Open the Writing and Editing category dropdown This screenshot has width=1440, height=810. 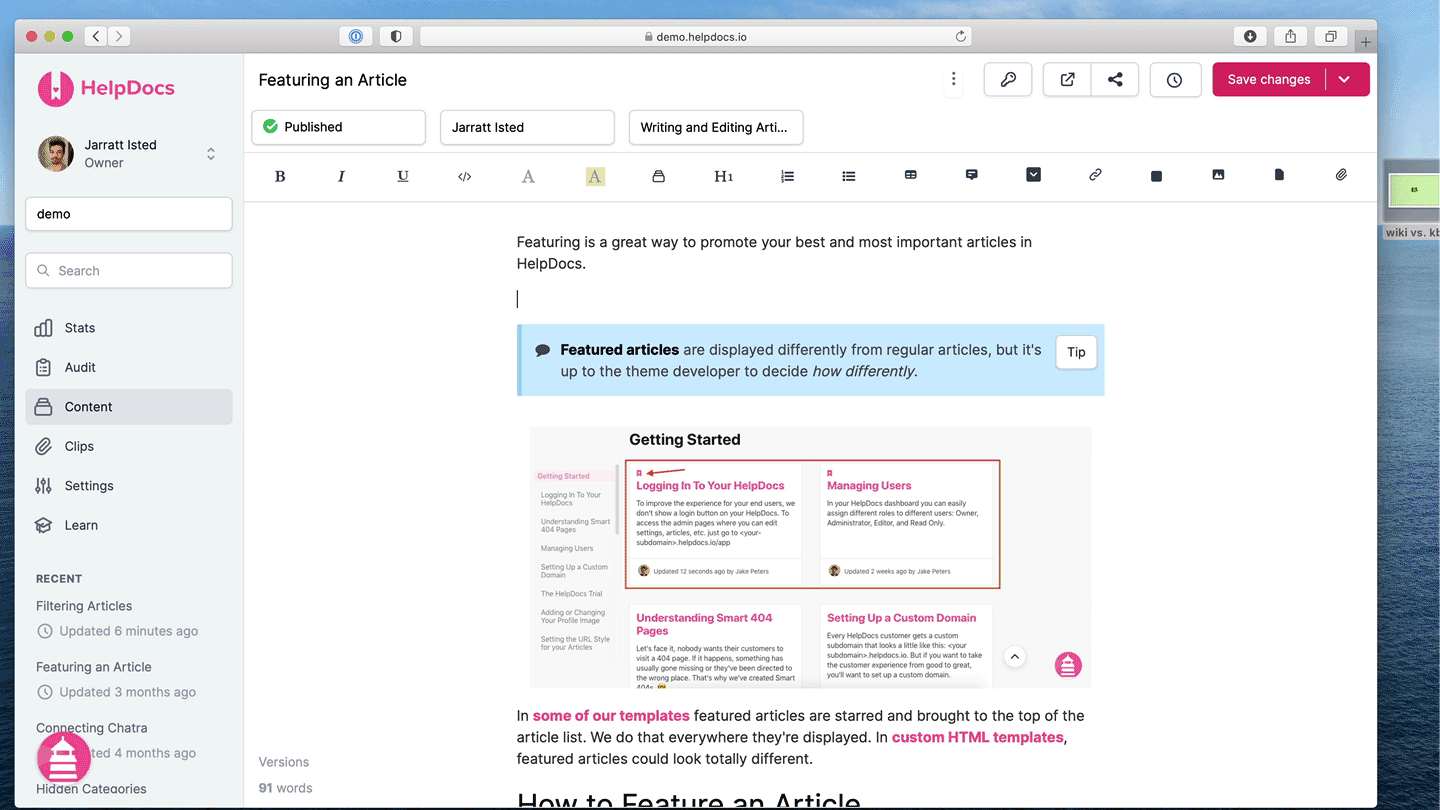(716, 127)
